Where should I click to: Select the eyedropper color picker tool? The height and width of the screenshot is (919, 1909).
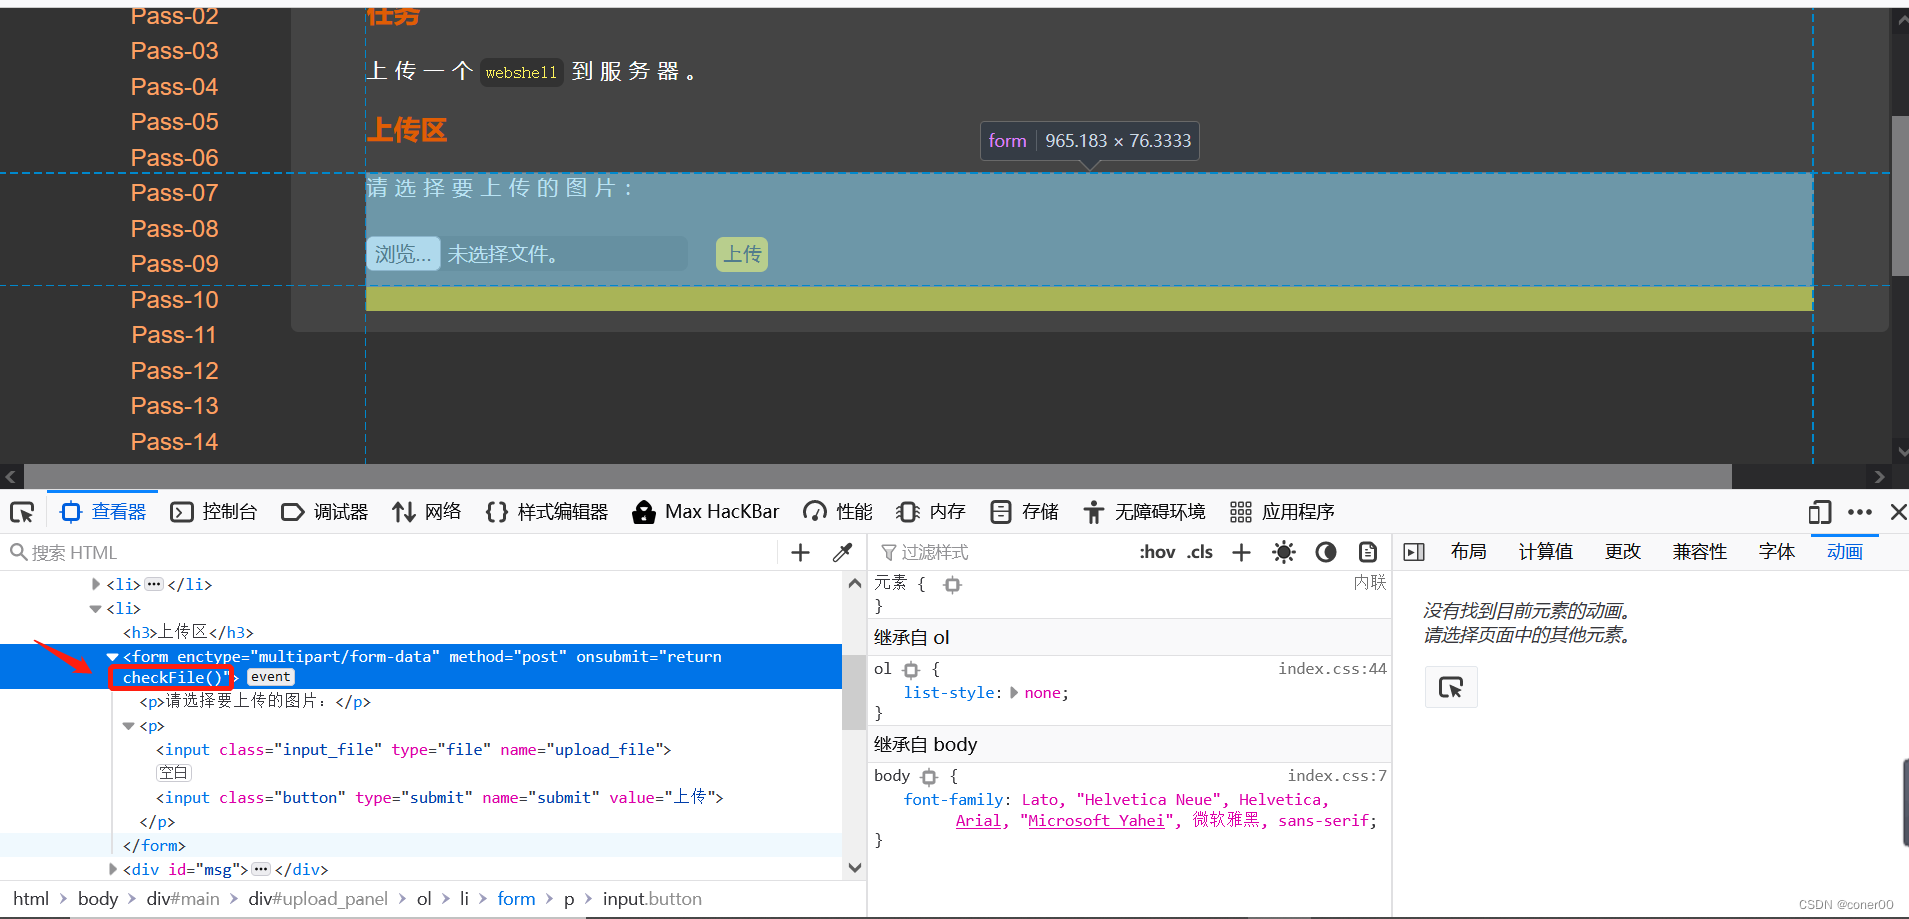(842, 552)
